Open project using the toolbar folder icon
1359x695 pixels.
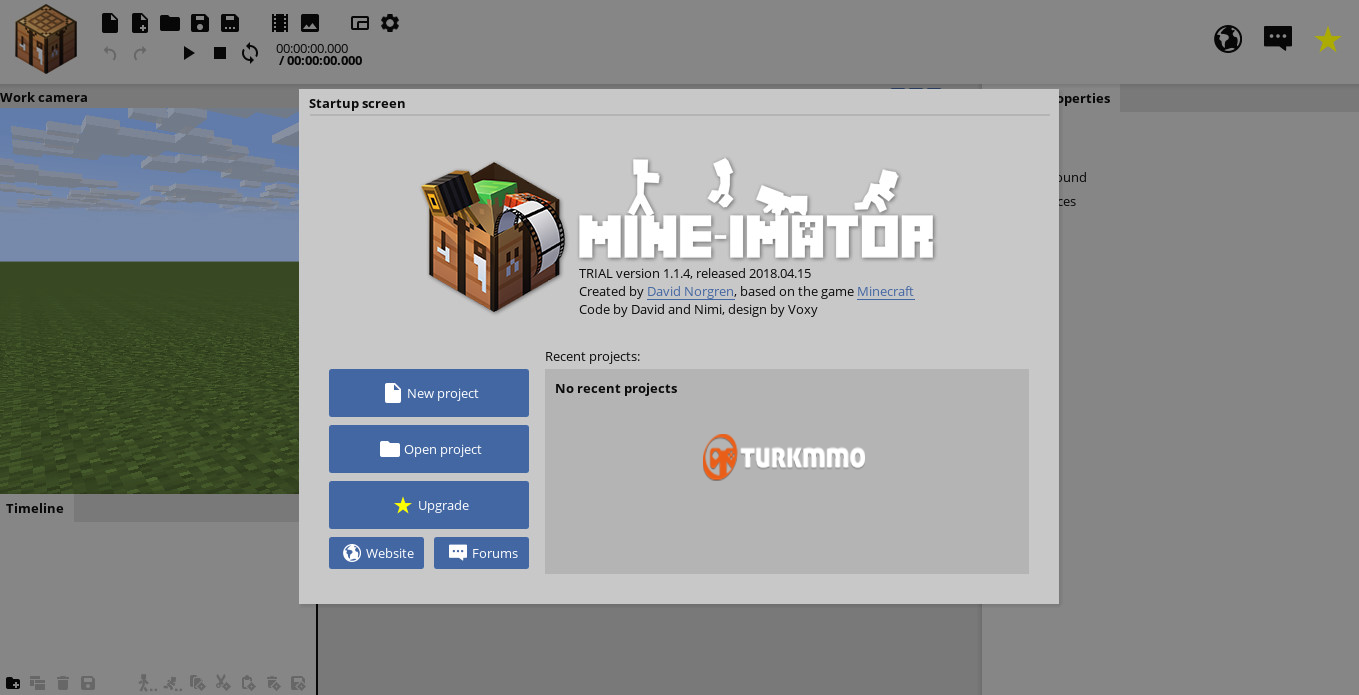(x=170, y=22)
